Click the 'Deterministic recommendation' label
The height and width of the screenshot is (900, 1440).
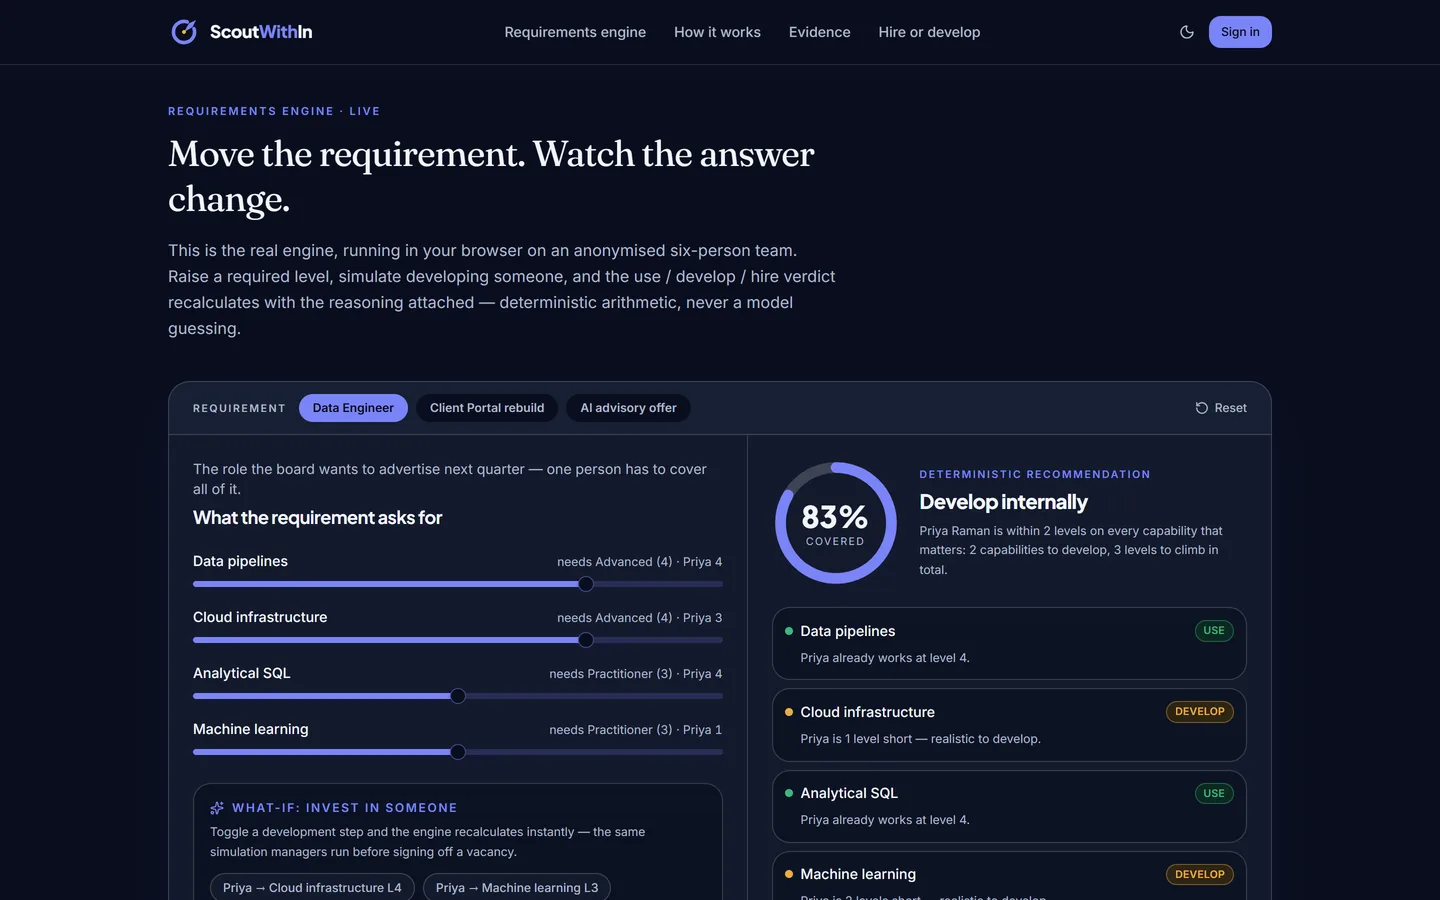(x=1035, y=474)
